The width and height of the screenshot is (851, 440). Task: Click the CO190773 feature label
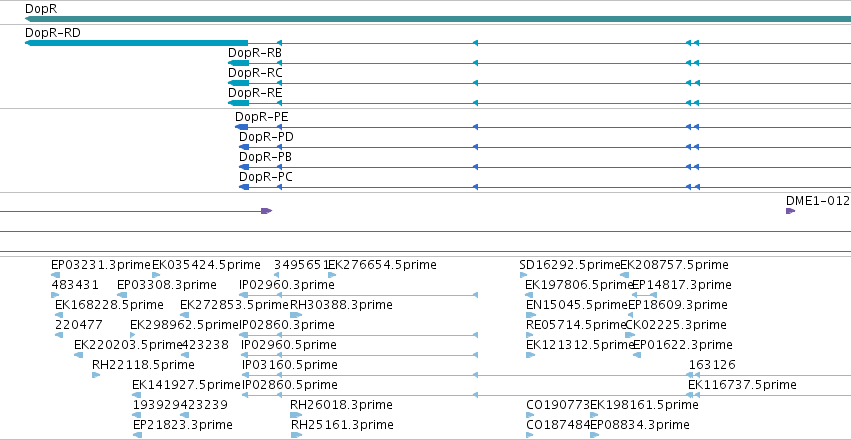558,405
